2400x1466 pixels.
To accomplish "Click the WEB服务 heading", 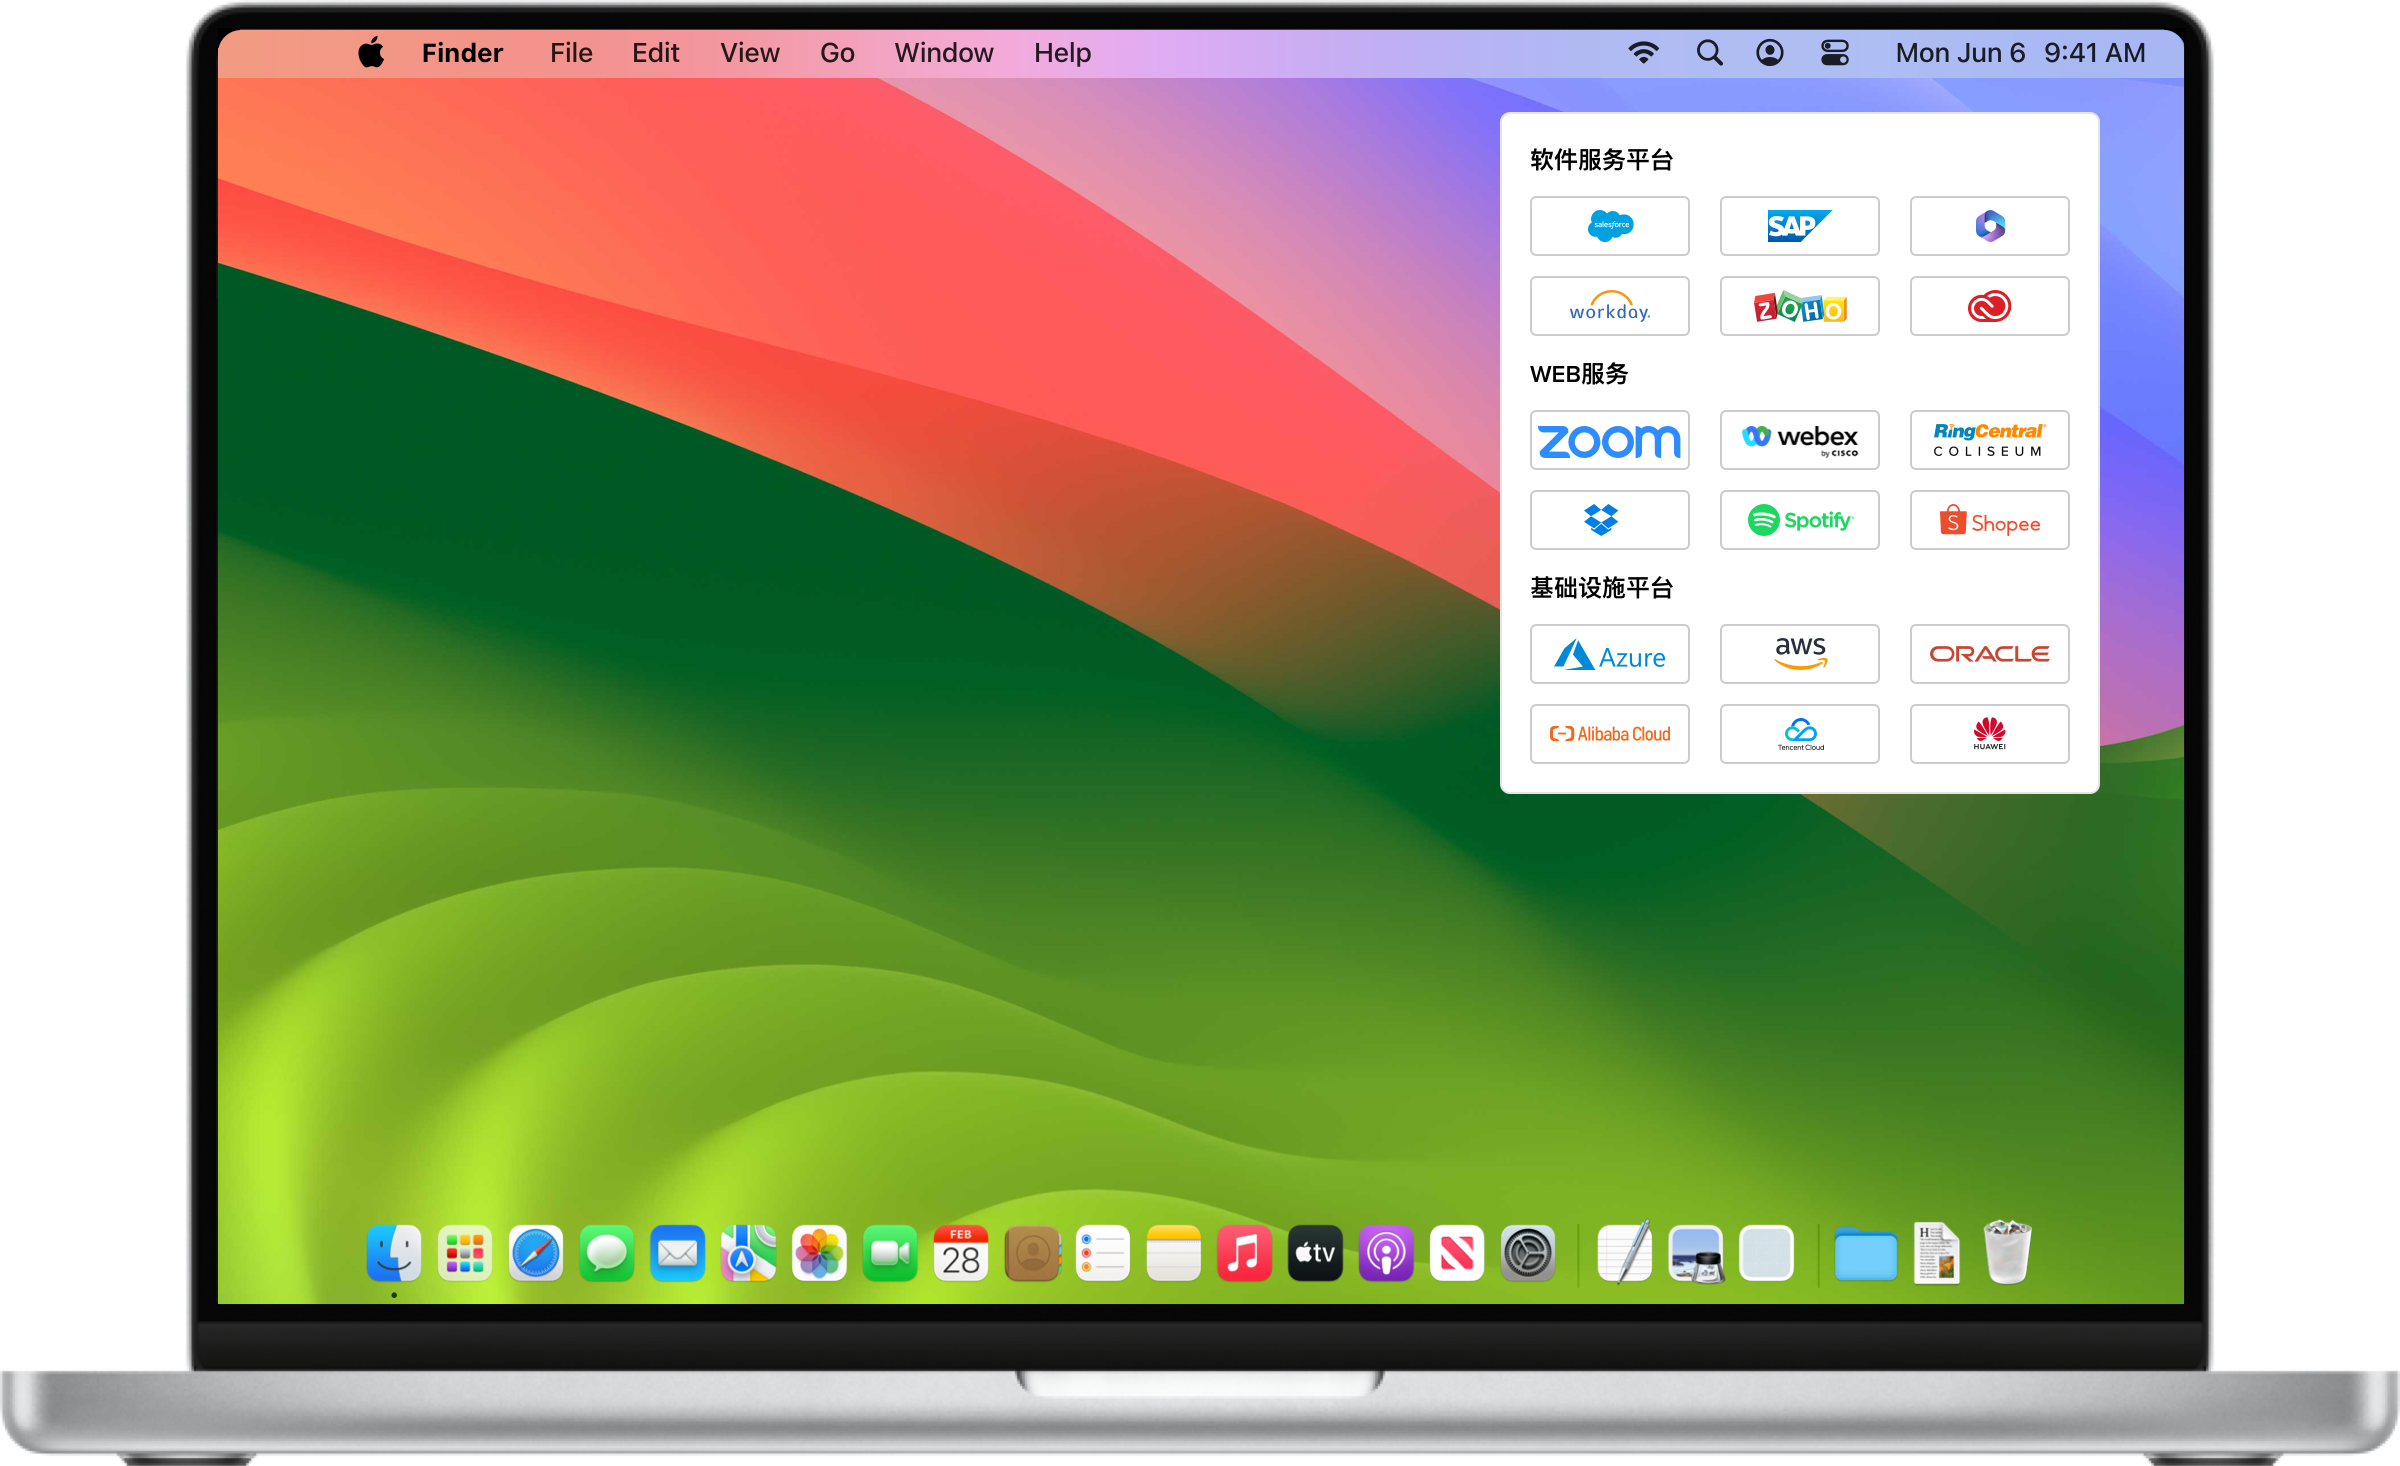I will click(x=1579, y=374).
